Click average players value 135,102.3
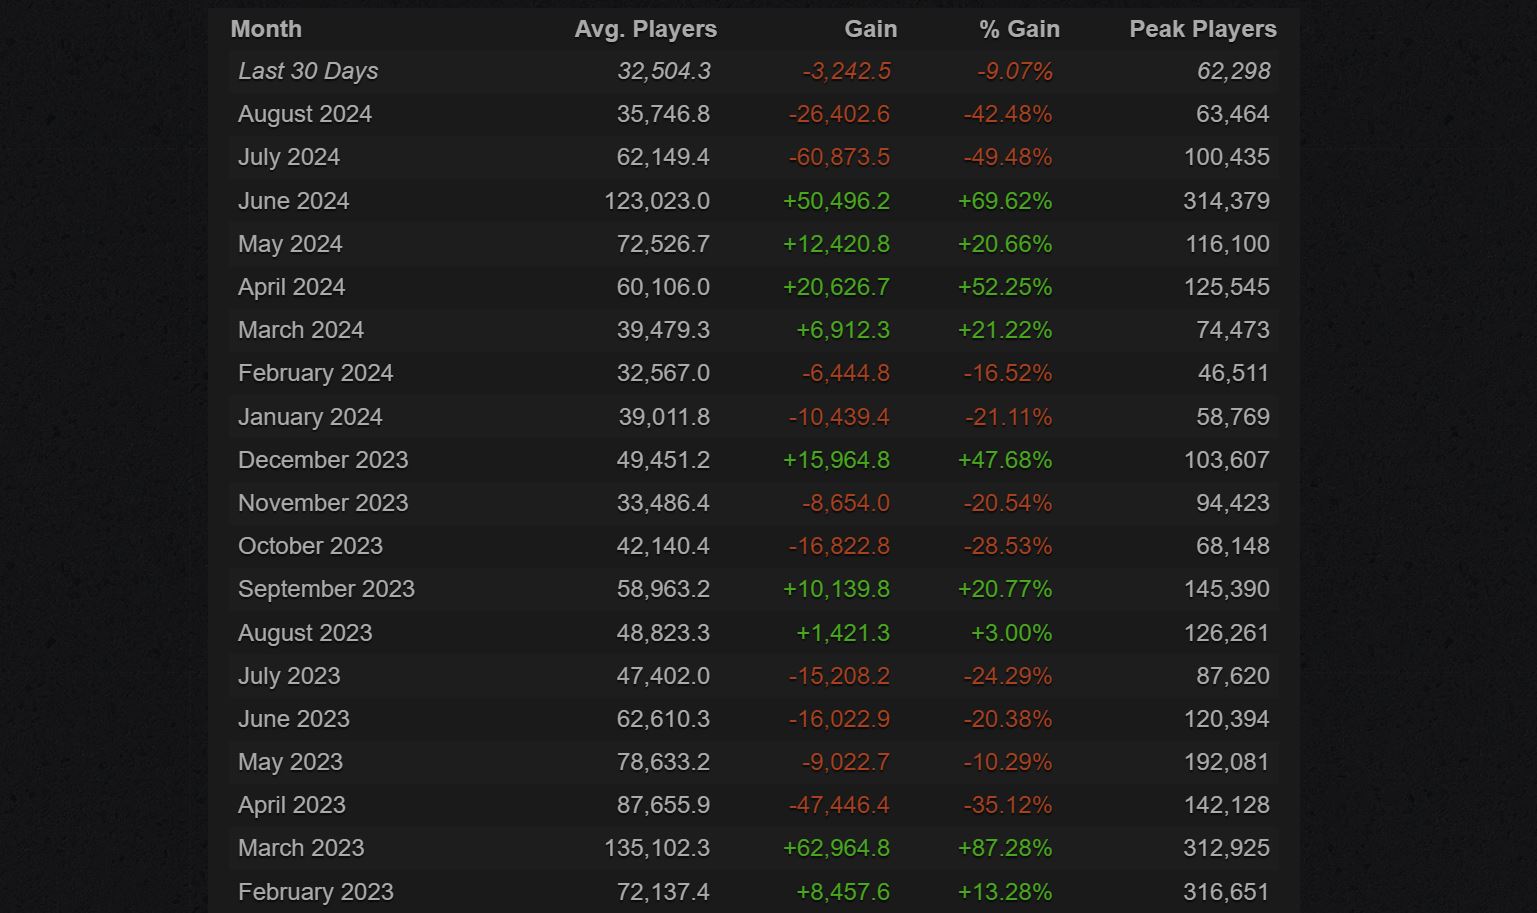The height and width of the screenshot is (913, 1537). pos(657,848)
